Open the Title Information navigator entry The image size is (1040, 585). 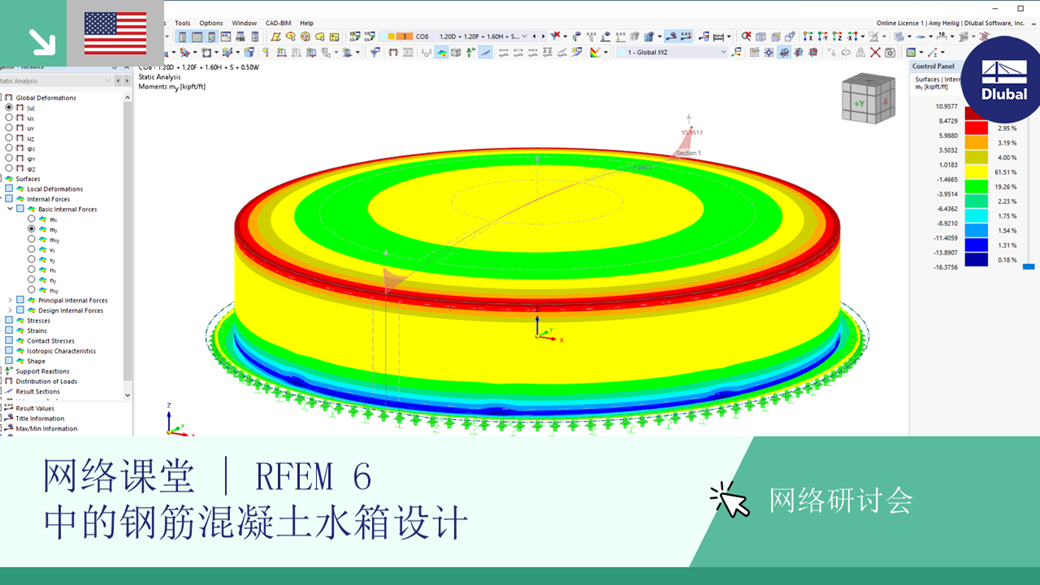tap(40, 419)
